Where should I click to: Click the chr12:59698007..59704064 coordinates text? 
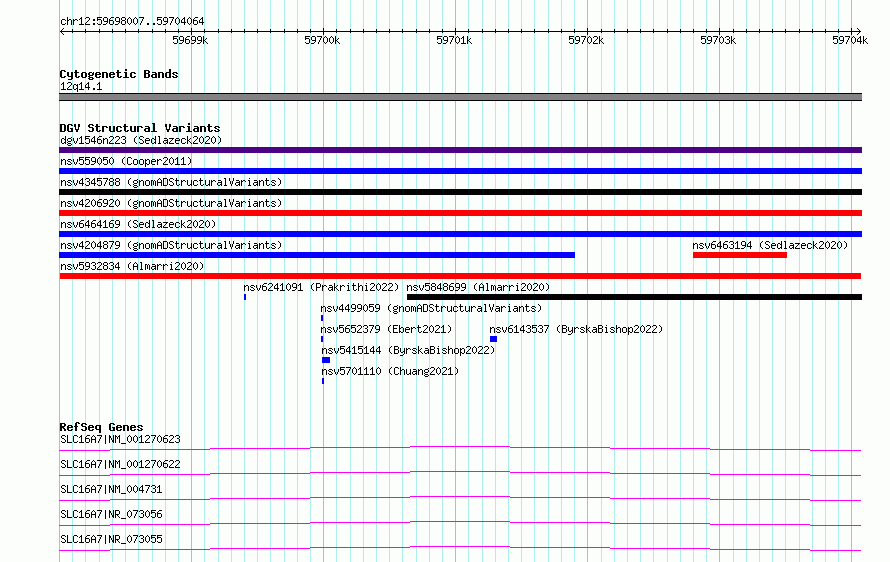132,22
